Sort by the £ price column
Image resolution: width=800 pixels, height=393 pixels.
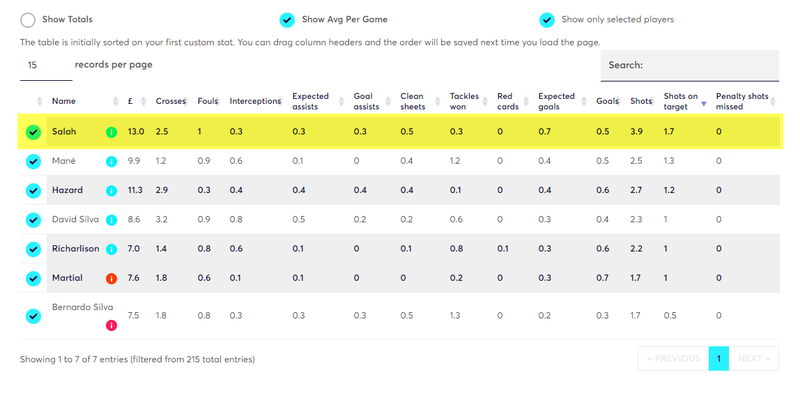tap(131, 101)
